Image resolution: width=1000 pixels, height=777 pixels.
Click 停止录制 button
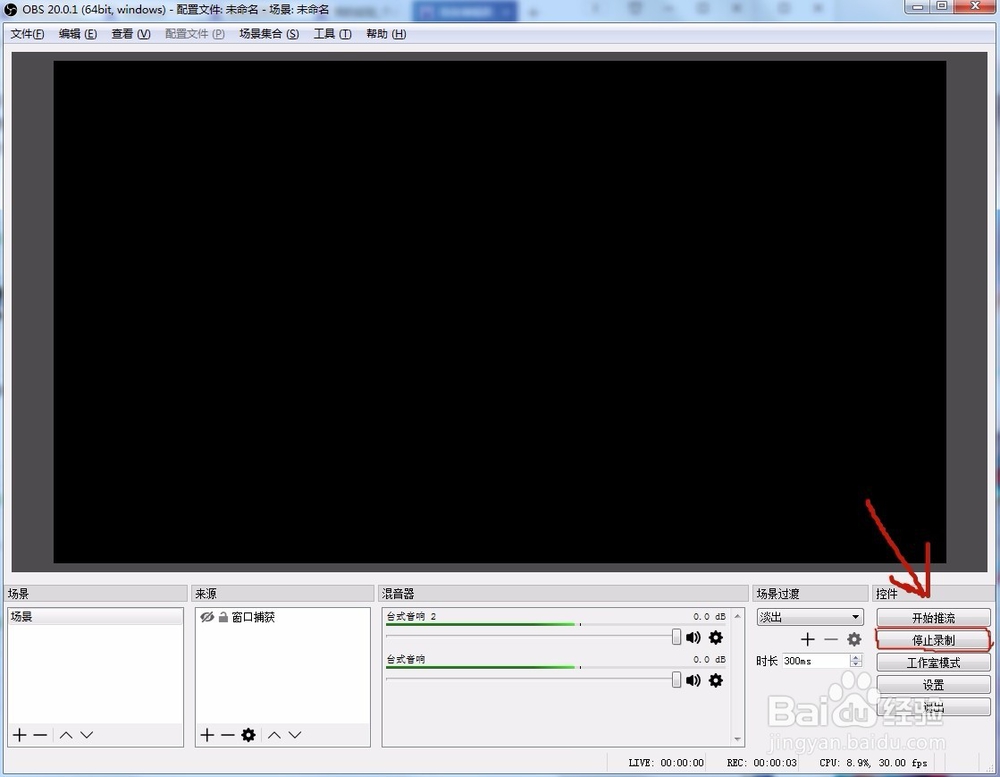tap(933, 640)
